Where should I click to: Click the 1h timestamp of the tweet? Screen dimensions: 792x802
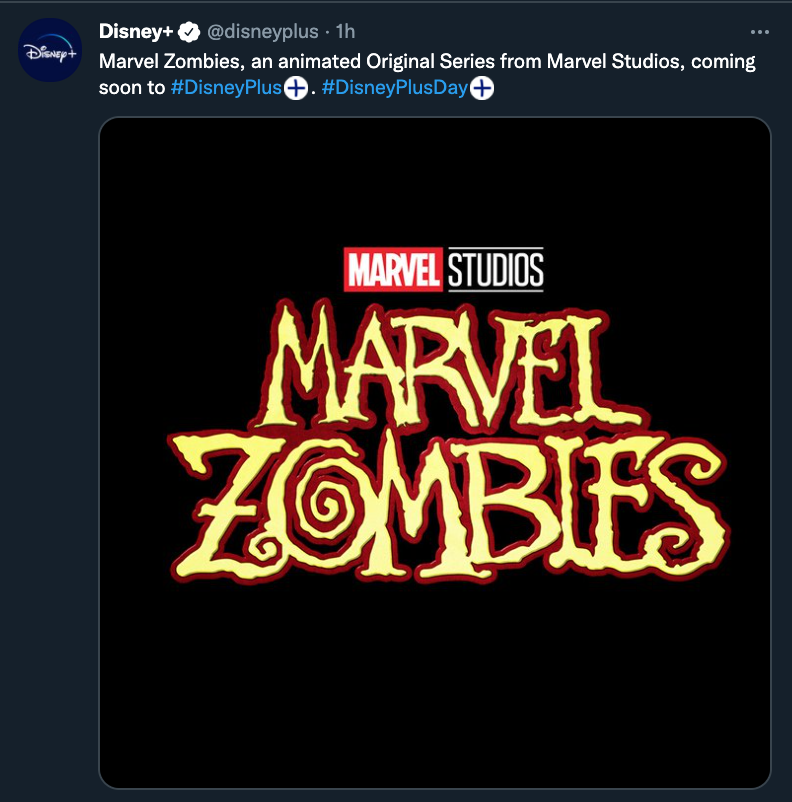346,33
